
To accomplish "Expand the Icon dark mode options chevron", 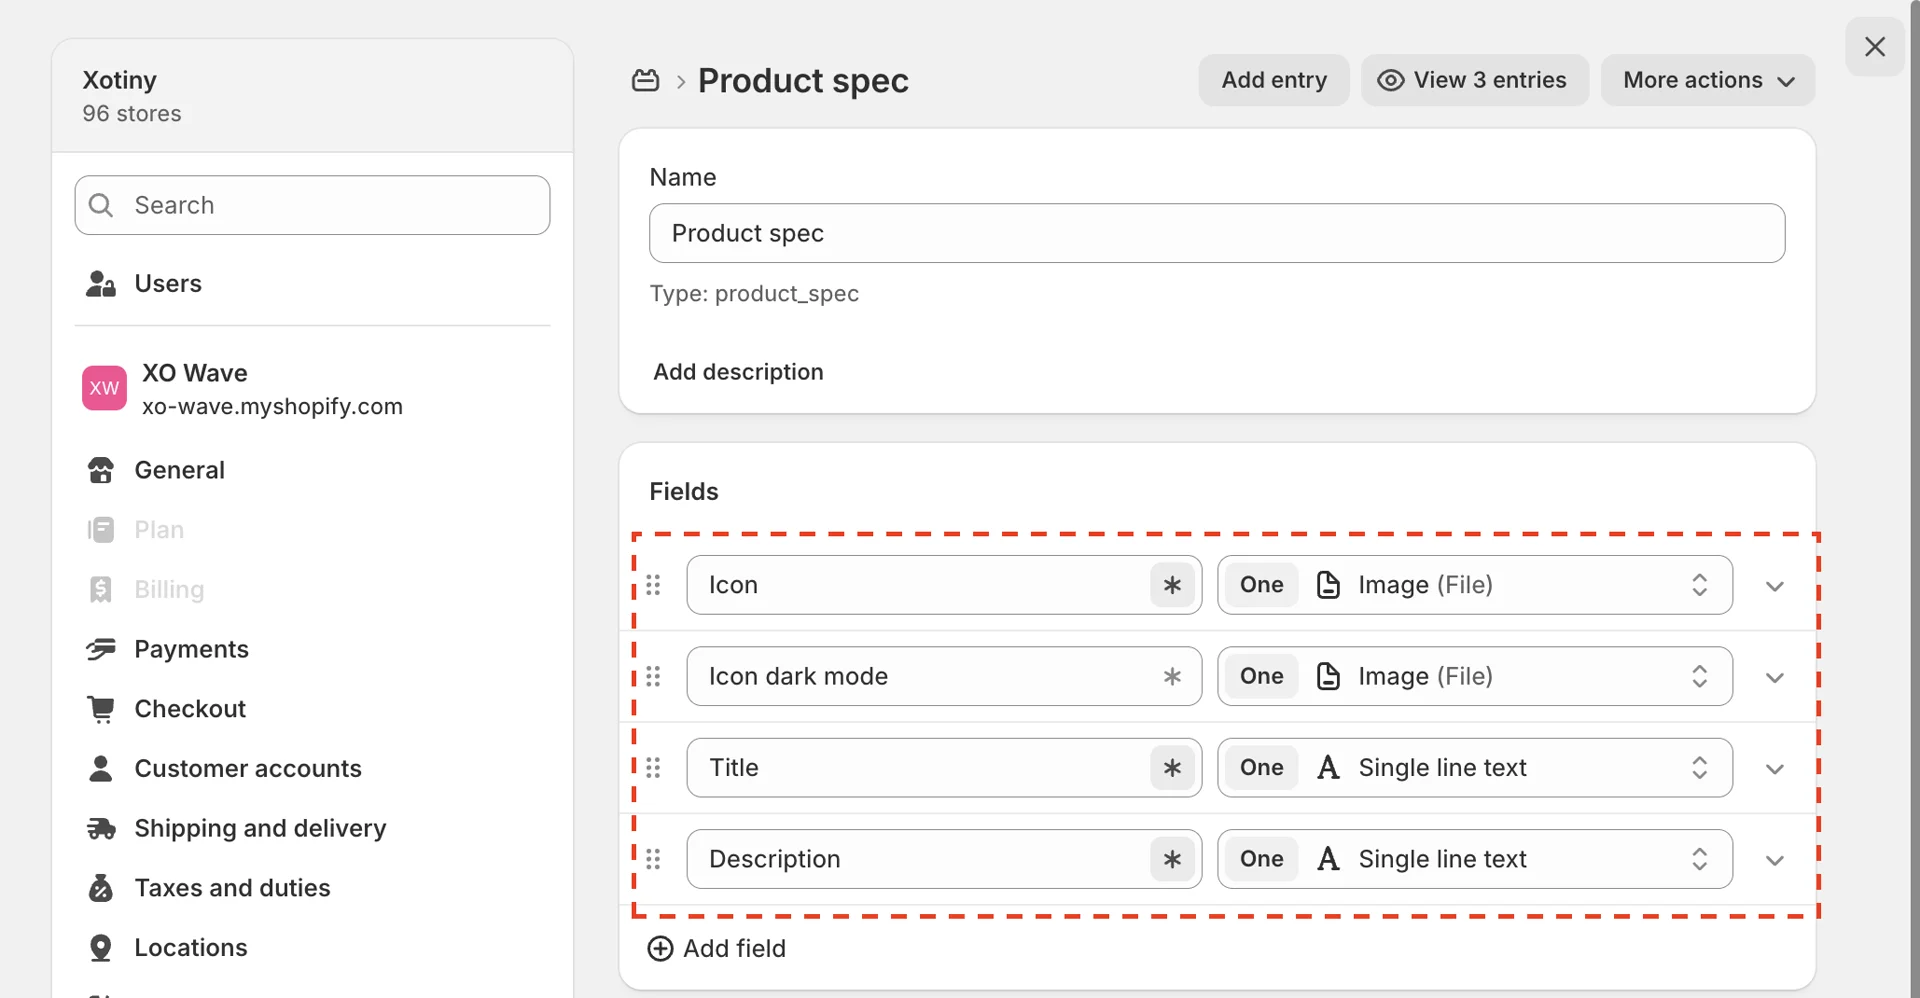I will (1775, 678).
